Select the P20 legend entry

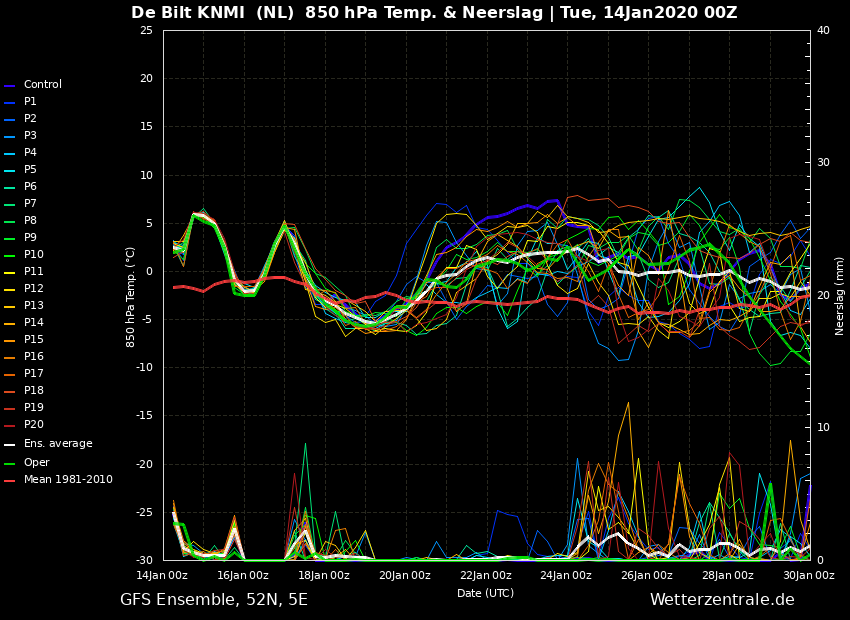[33, 425]
